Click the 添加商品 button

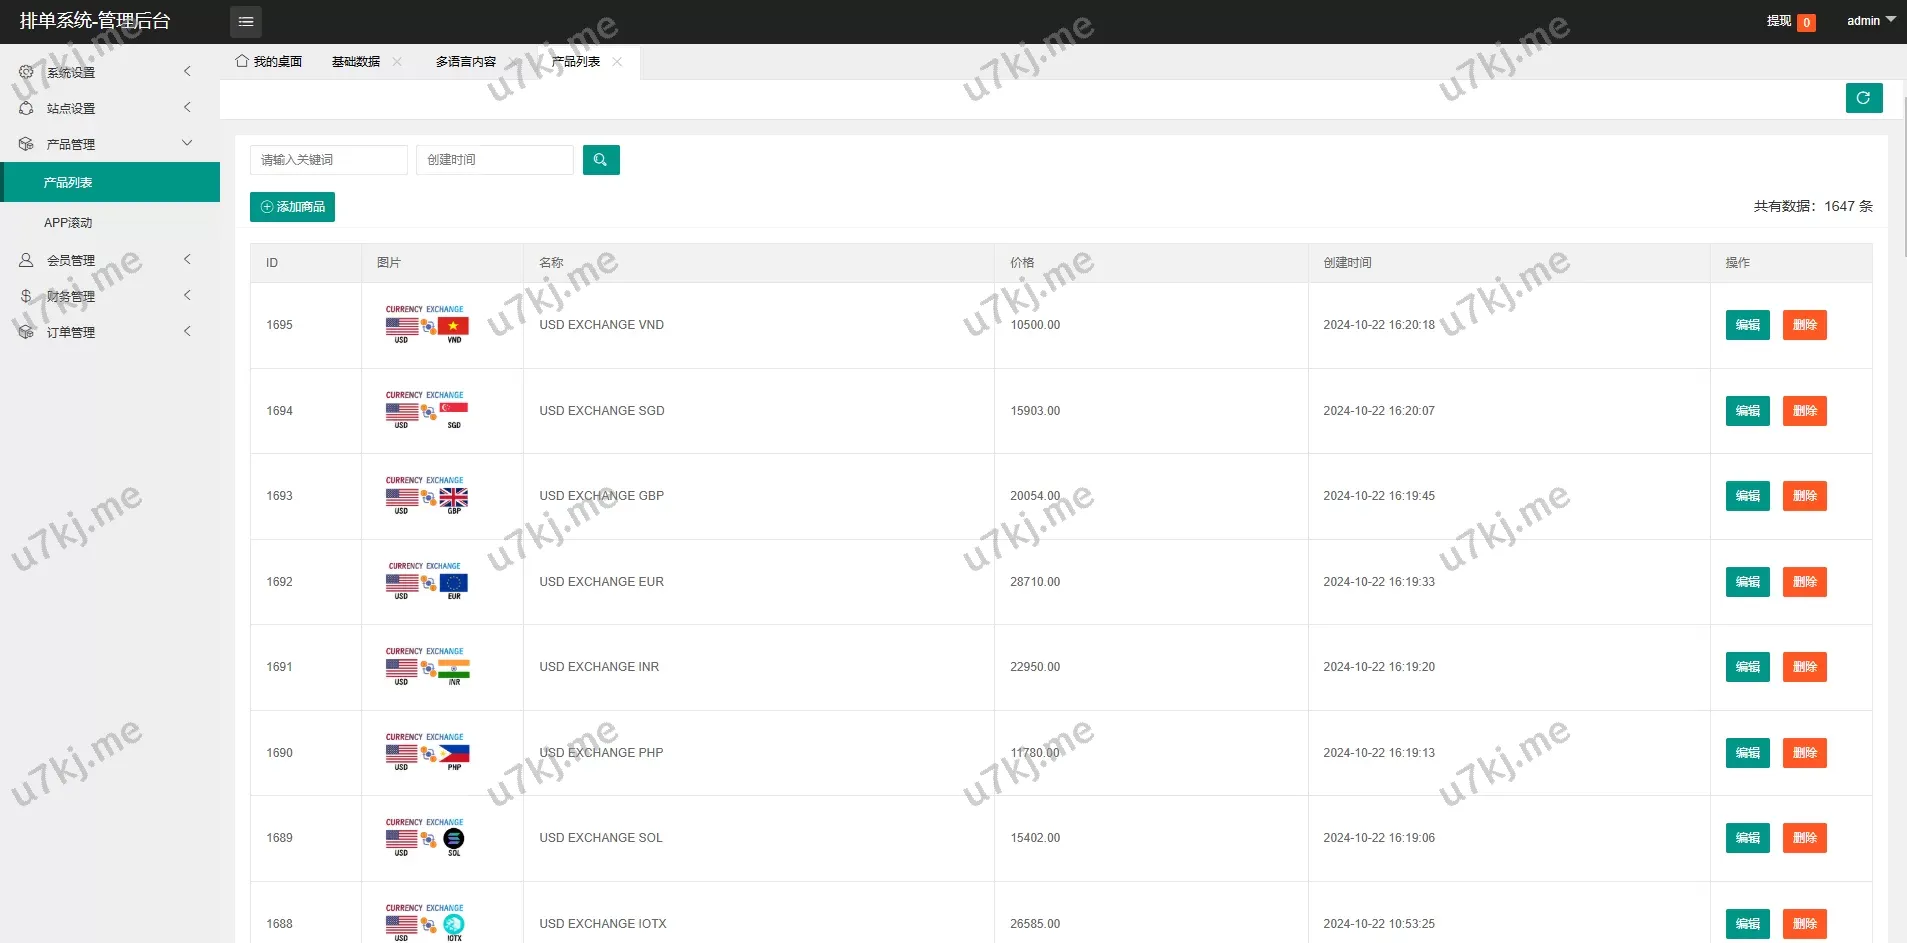pos(292,207)
